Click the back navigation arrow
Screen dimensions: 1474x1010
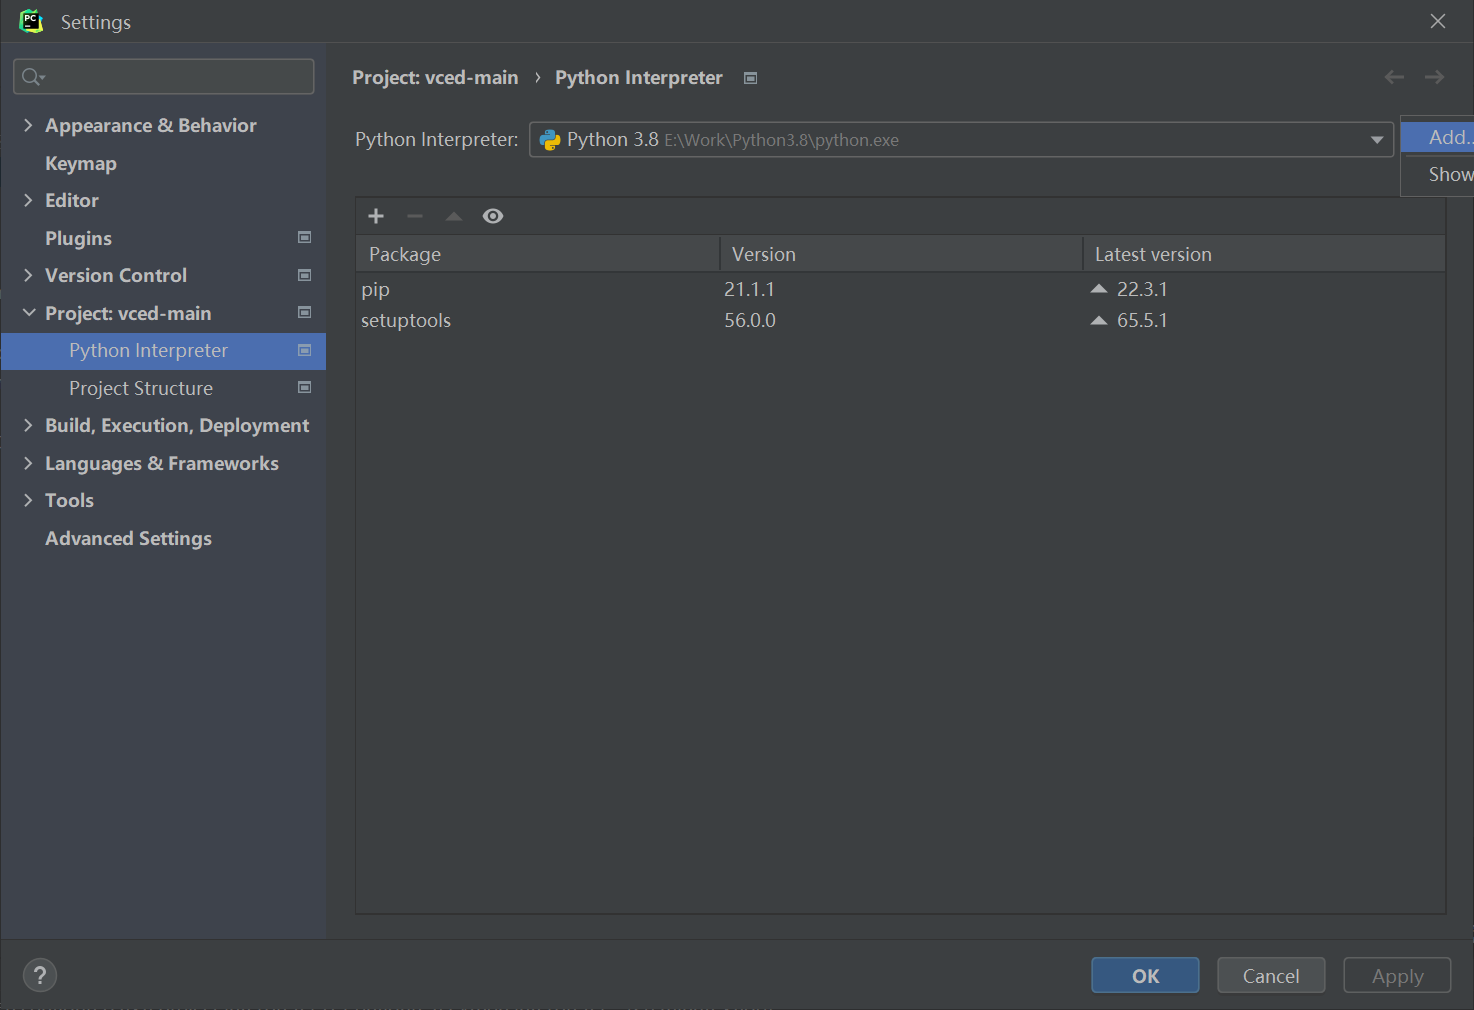(x=1394, y=77)
